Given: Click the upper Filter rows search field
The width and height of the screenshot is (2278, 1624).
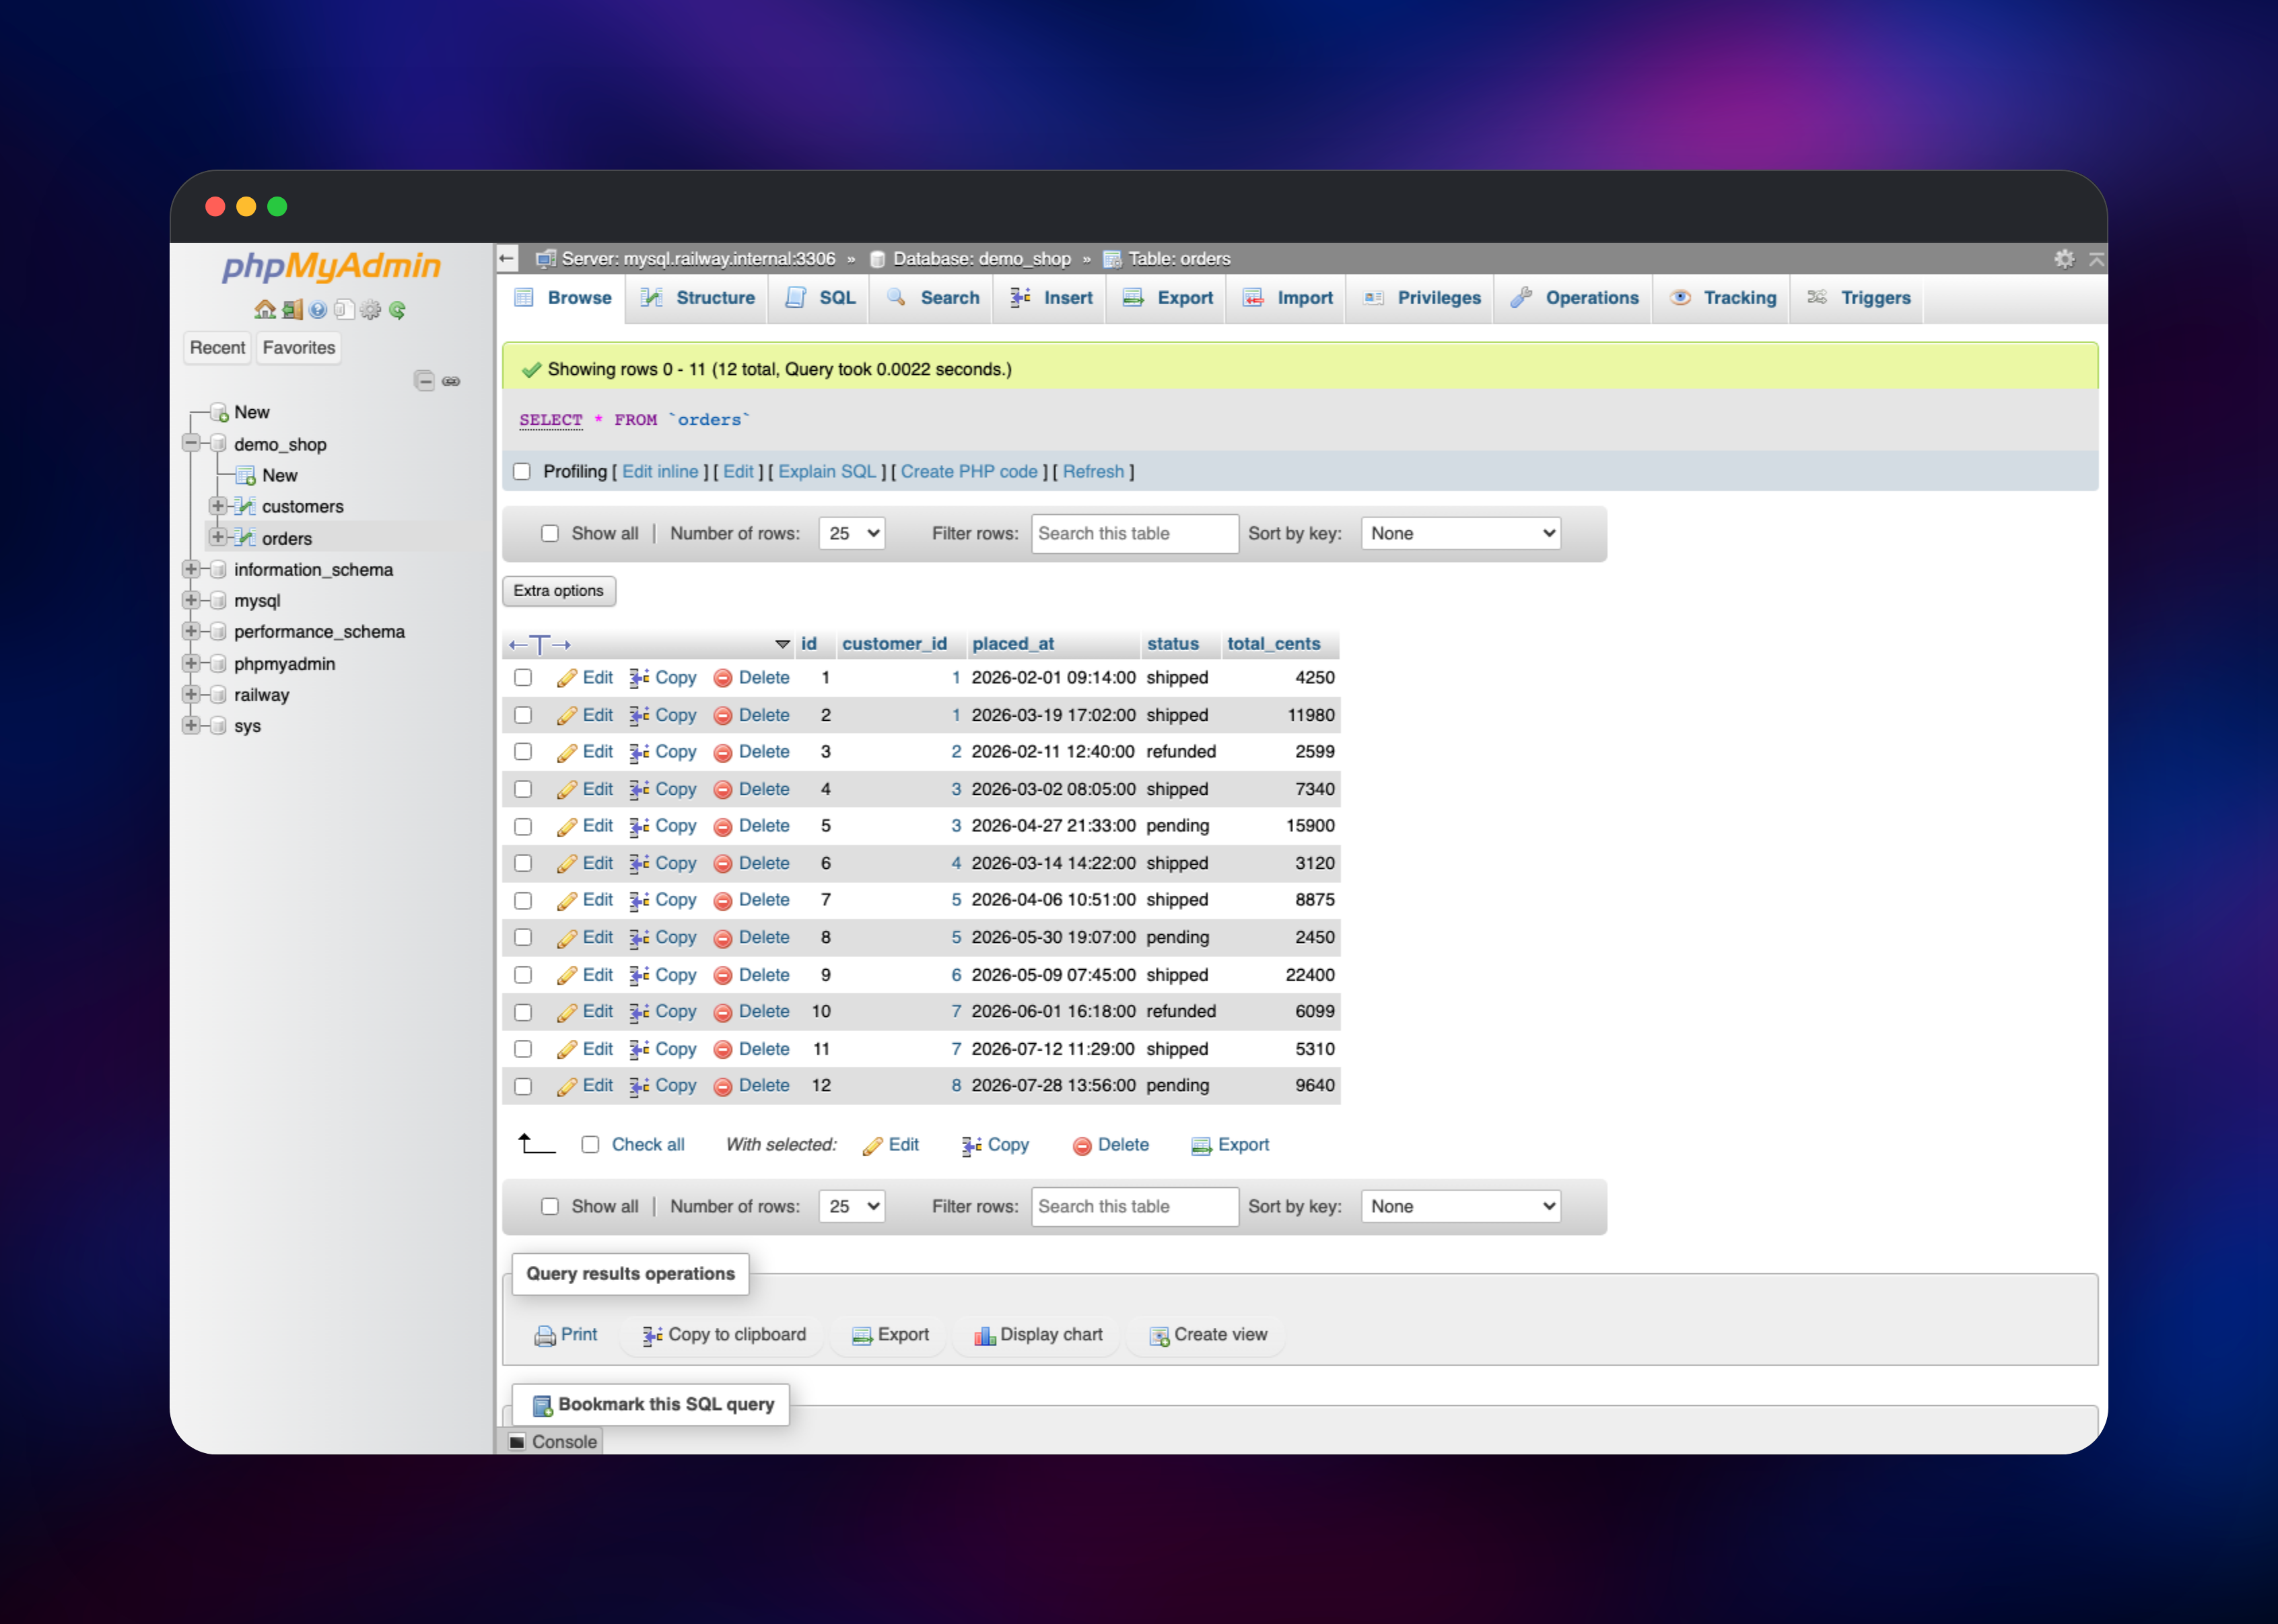Looking at the screenshot, I should [x=1134, y=534].
